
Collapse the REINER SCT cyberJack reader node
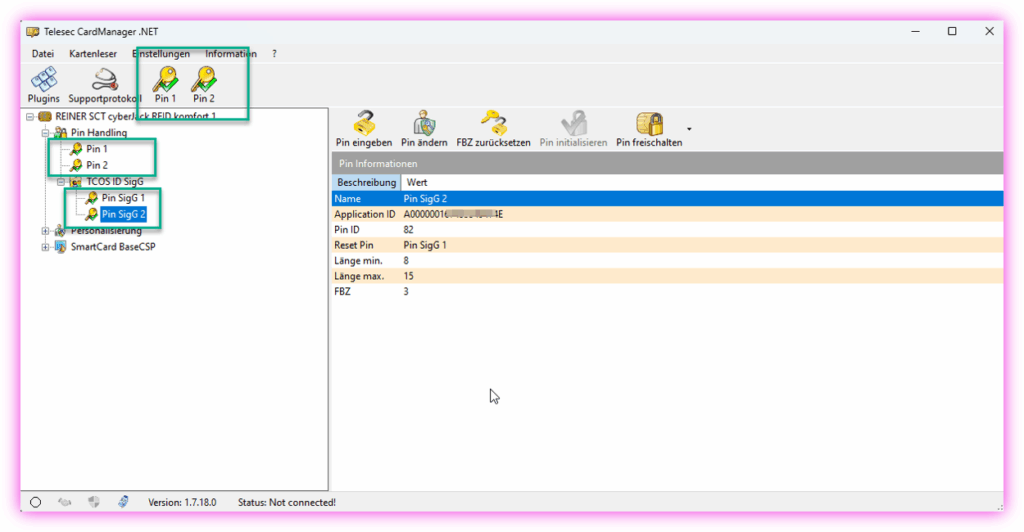click(30, 117)
